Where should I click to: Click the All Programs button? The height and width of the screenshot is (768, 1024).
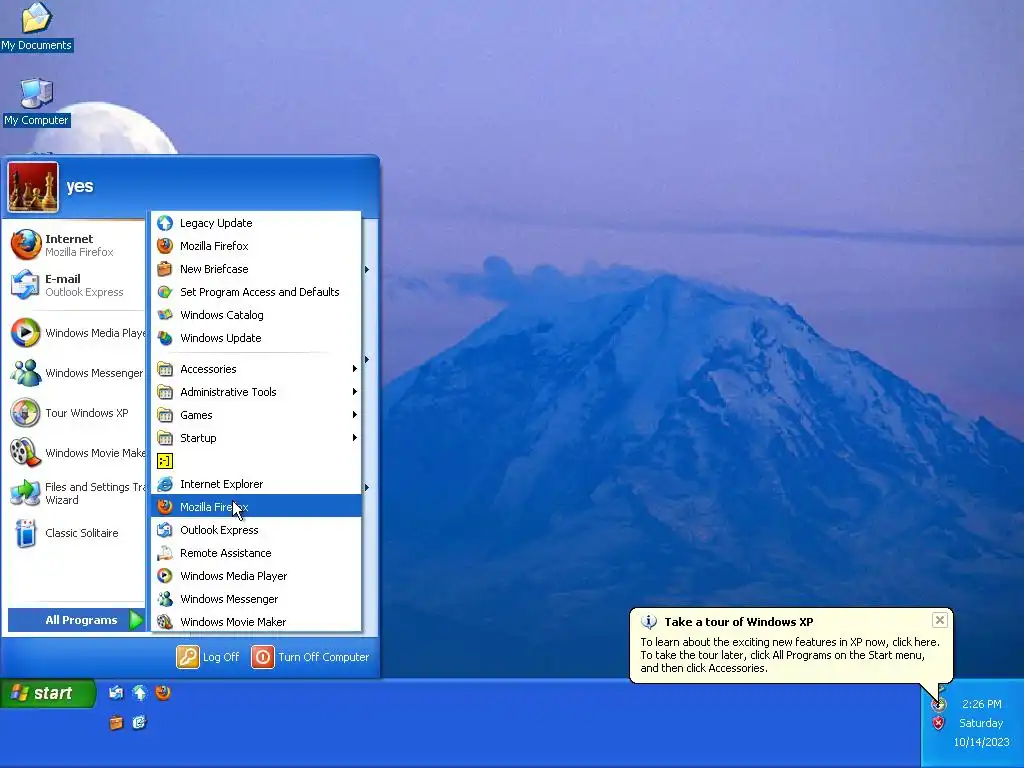click(x=76, y=620)
